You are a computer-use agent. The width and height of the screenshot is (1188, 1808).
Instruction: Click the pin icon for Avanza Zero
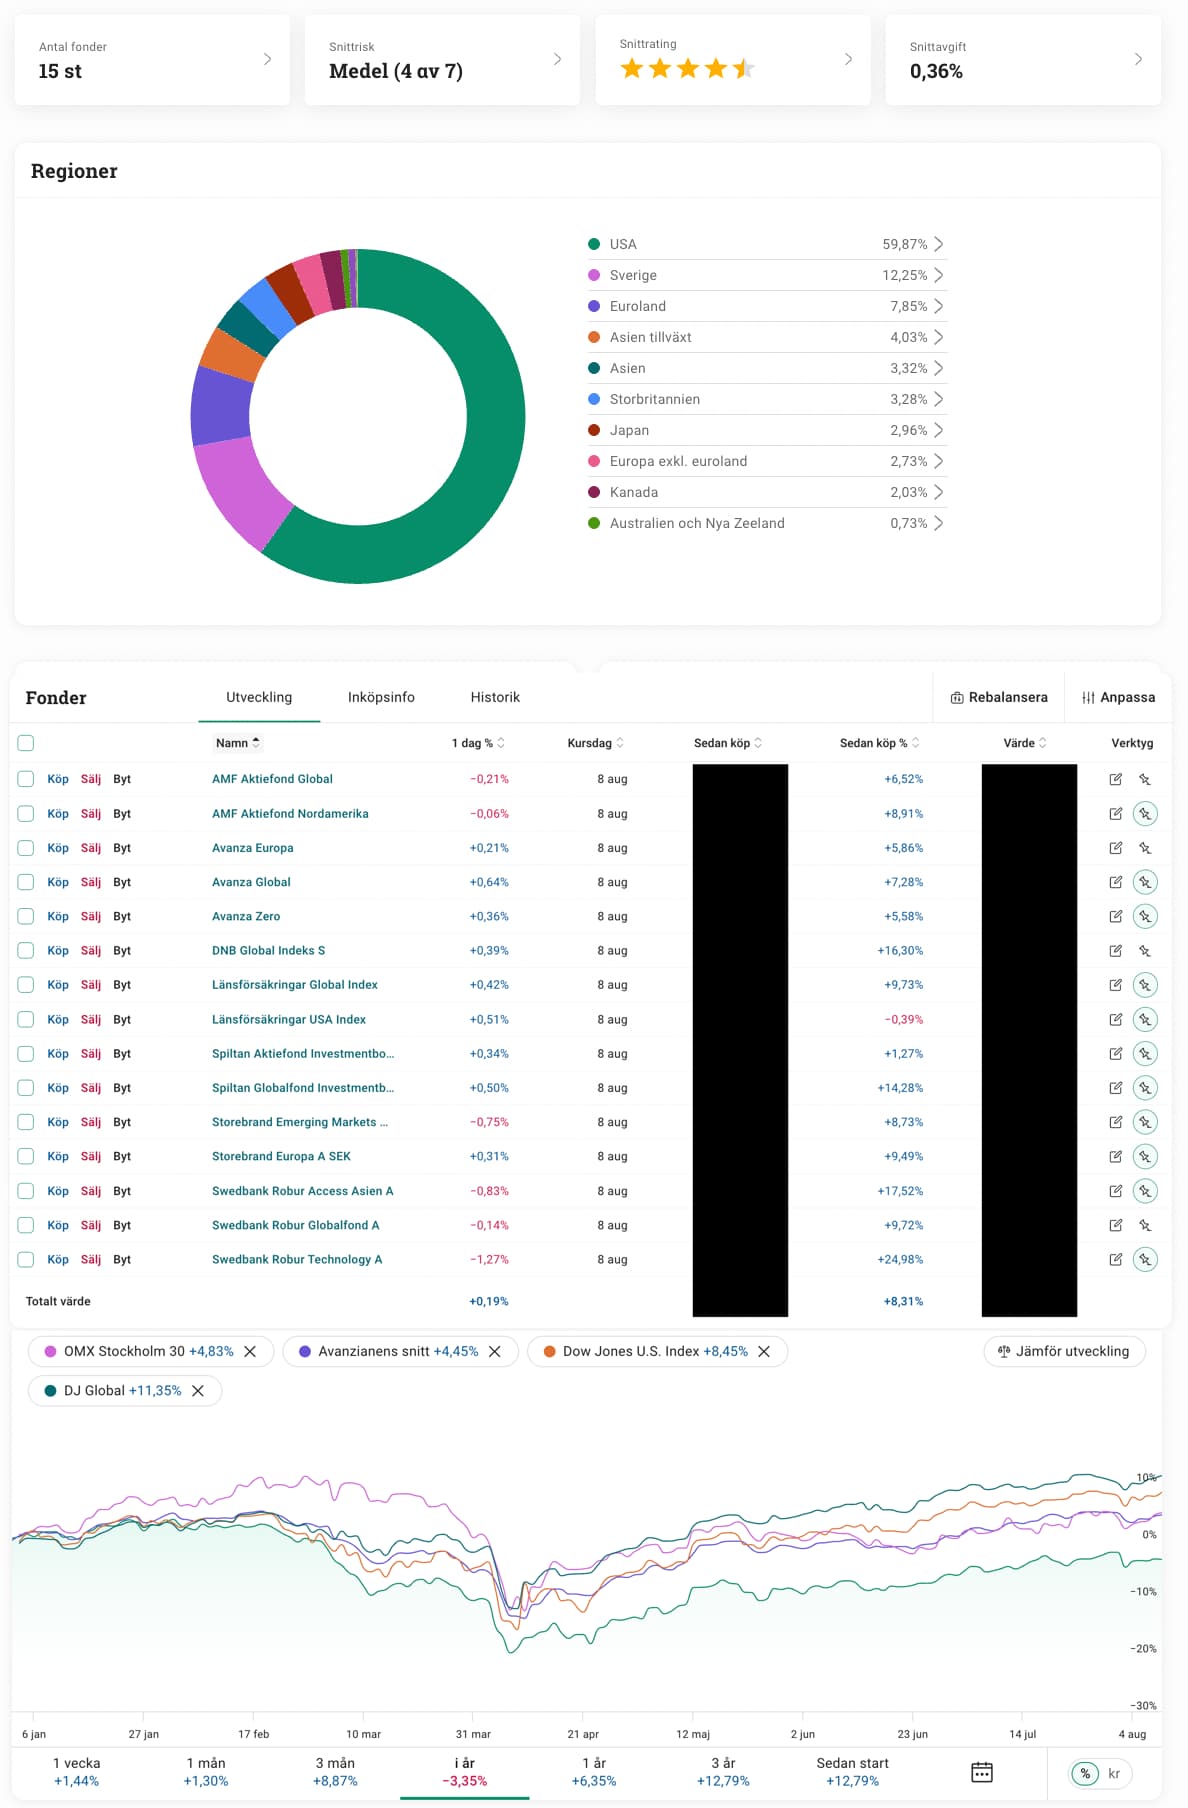click(x=1145, y=917)
